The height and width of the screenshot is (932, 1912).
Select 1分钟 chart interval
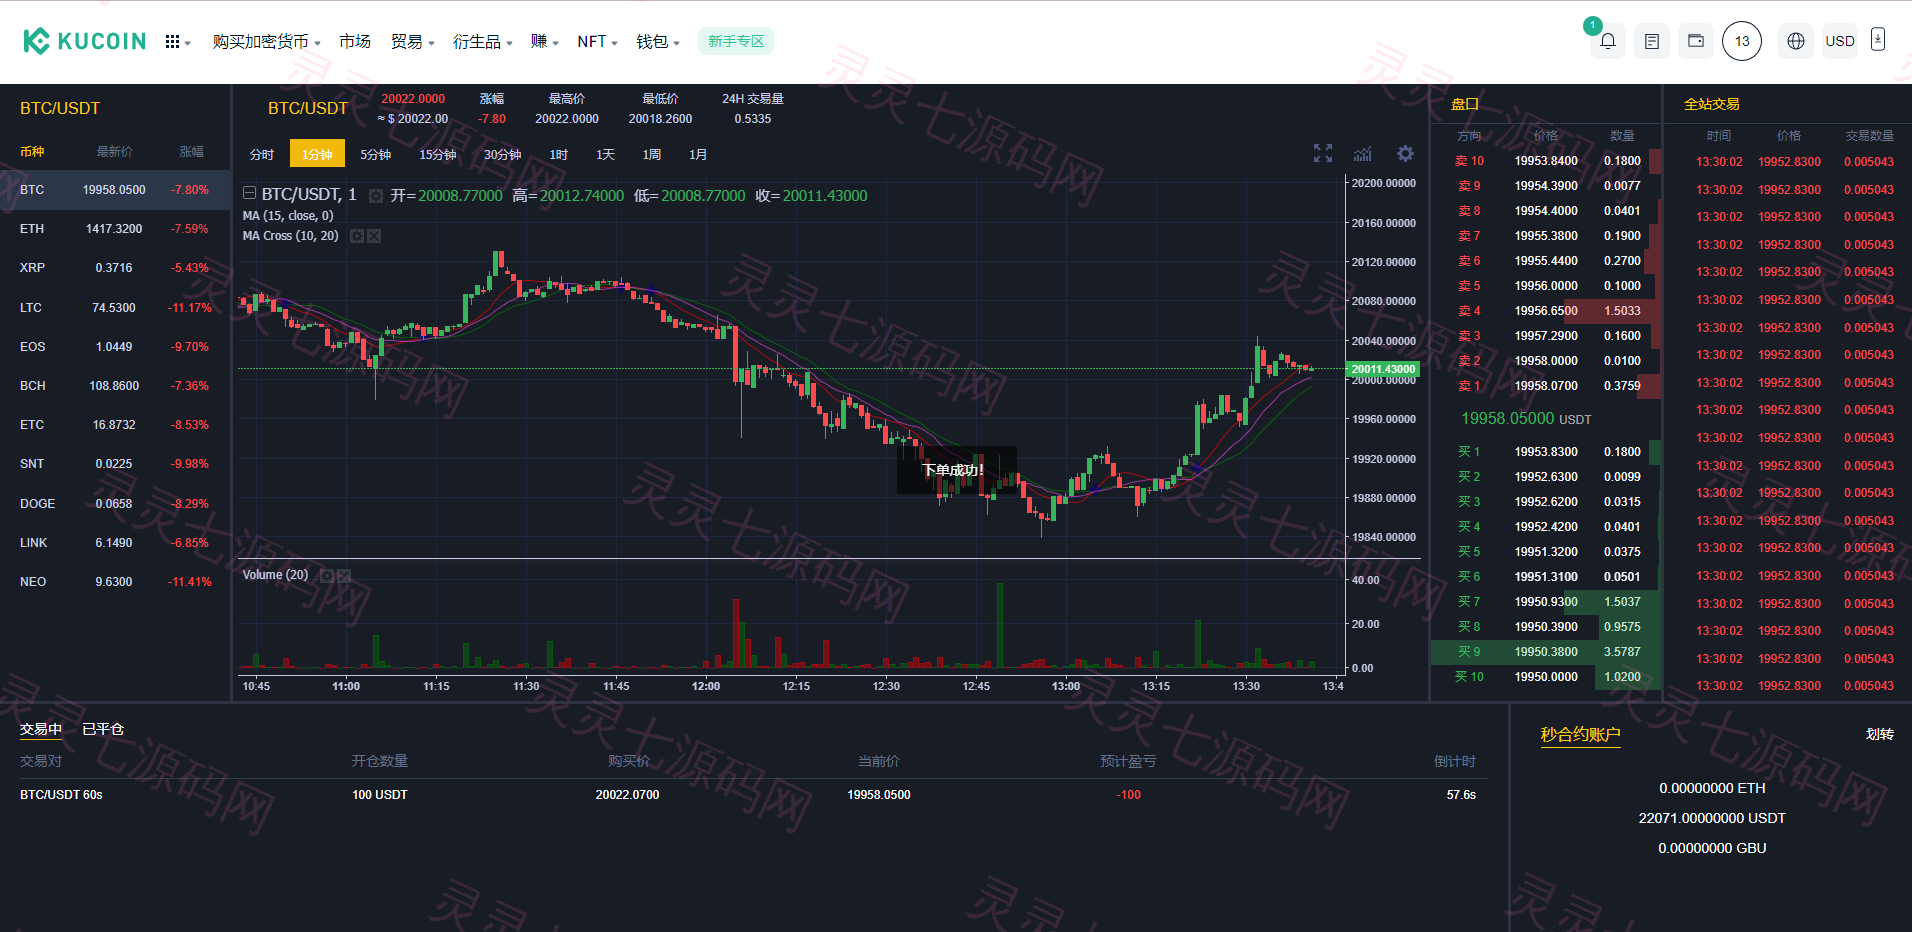317,154
